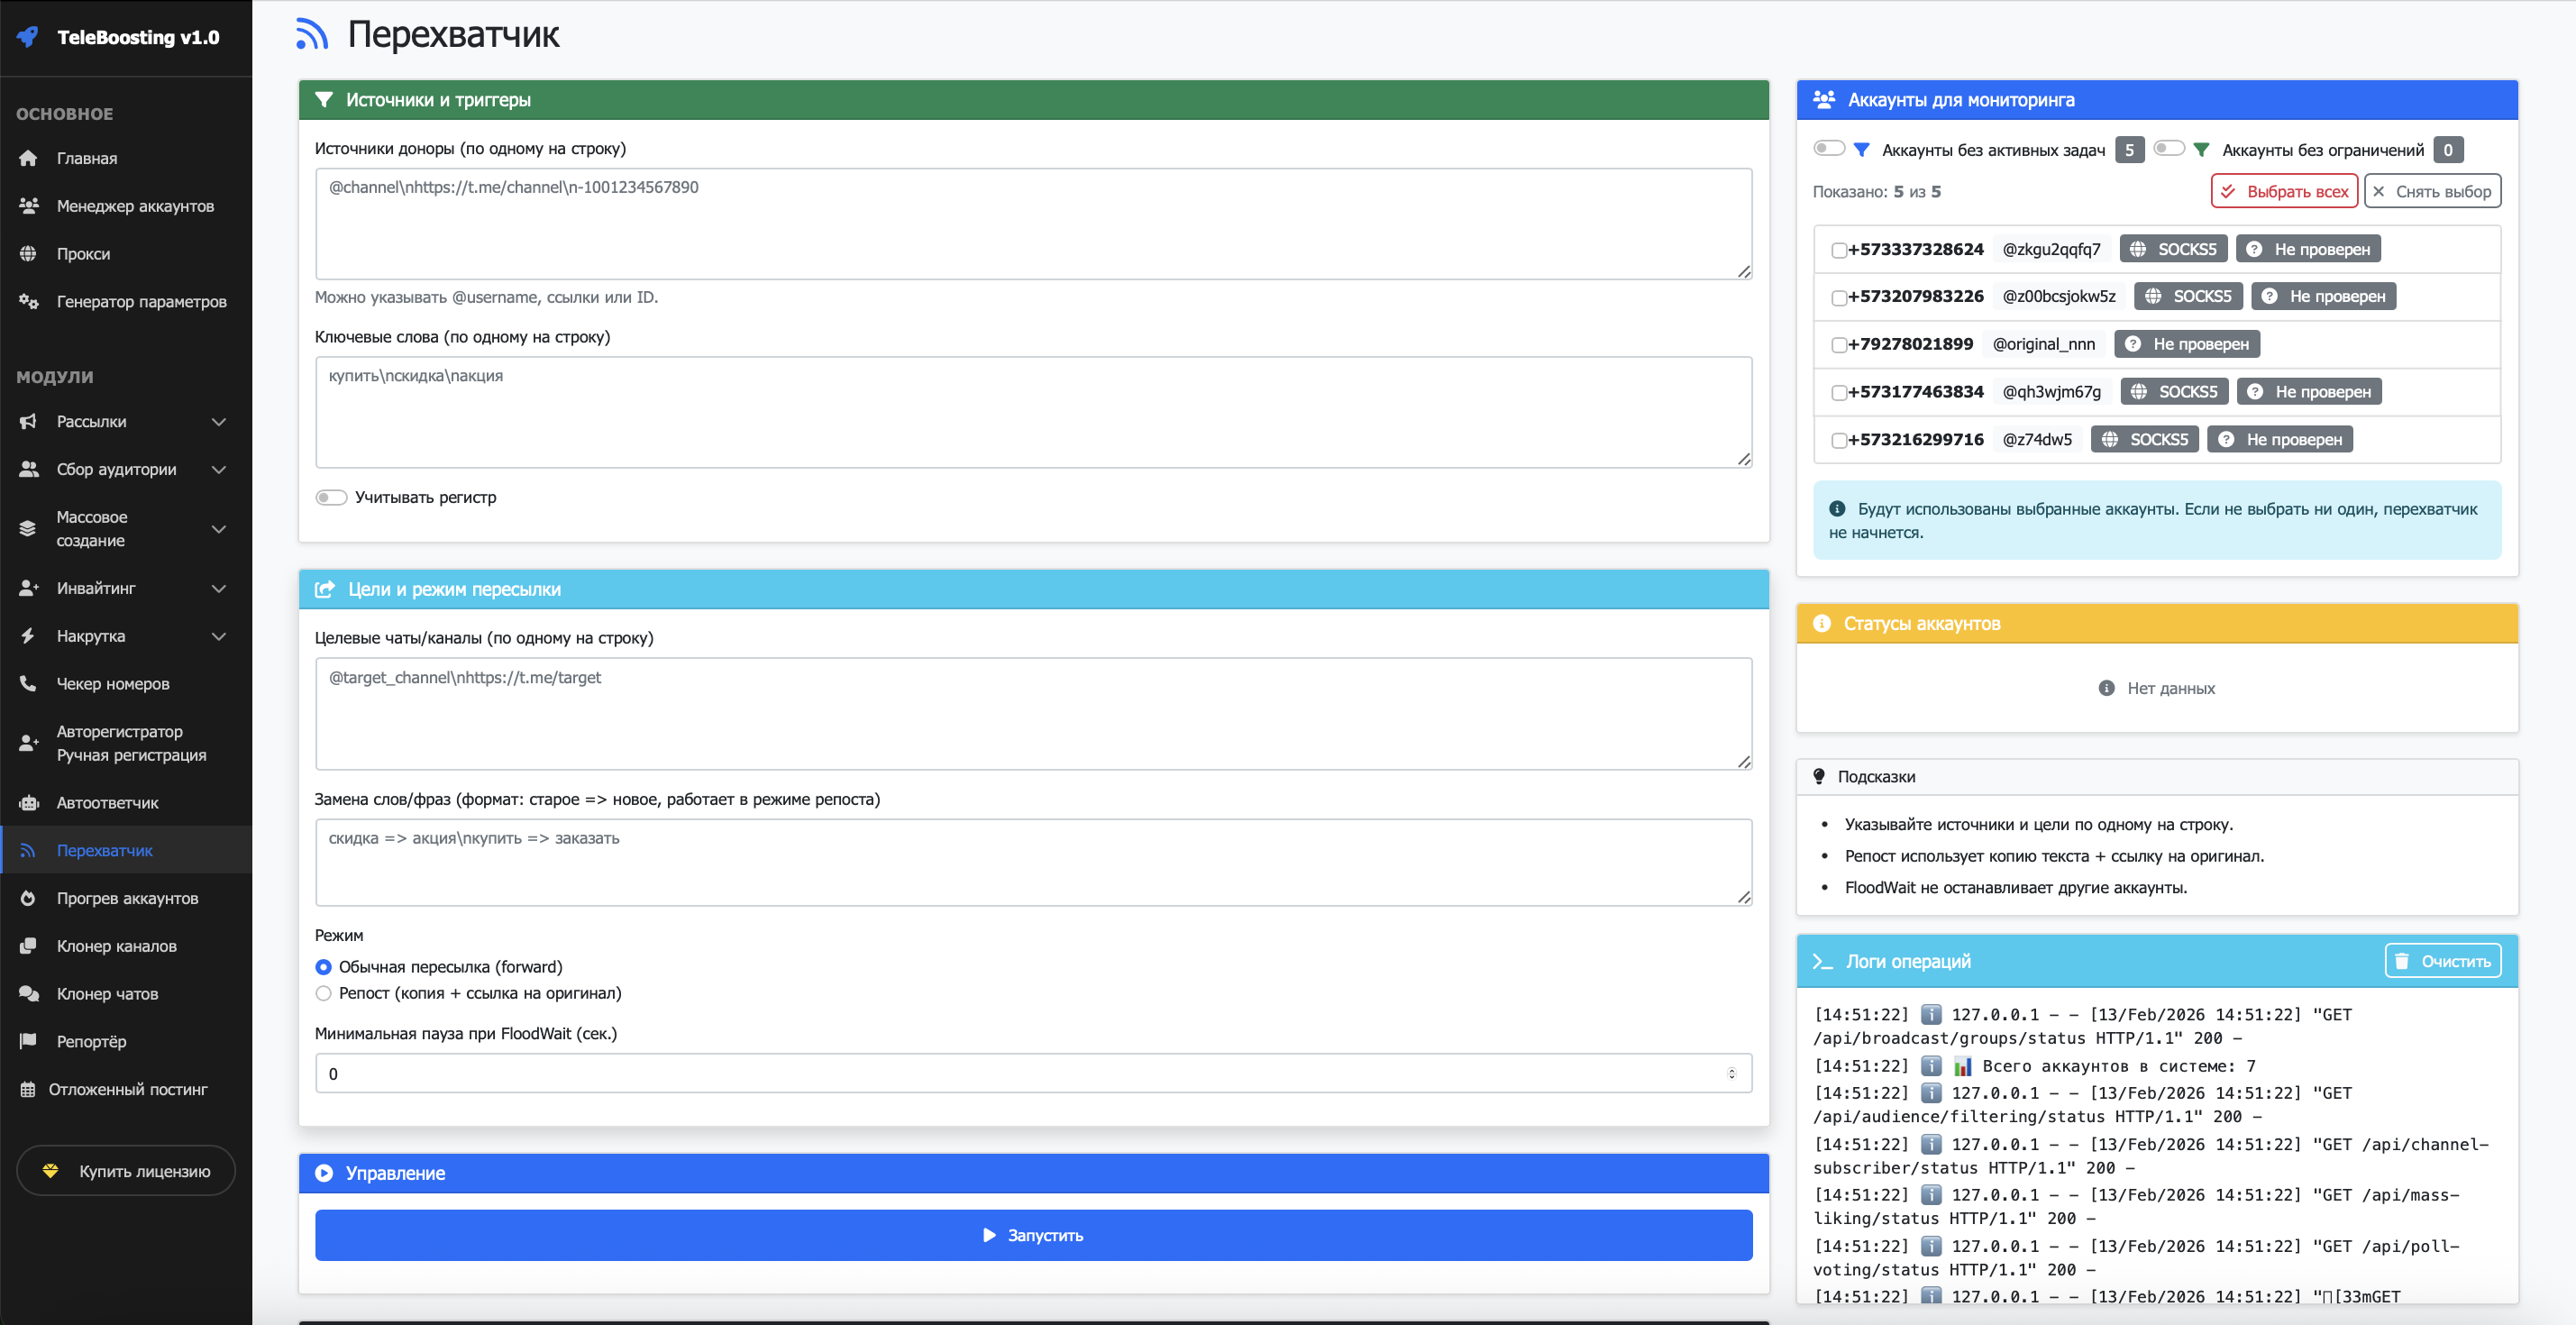
Task: Click the flame icon for Прогрев аккаунтов
Action: click(x=28, y=898)
